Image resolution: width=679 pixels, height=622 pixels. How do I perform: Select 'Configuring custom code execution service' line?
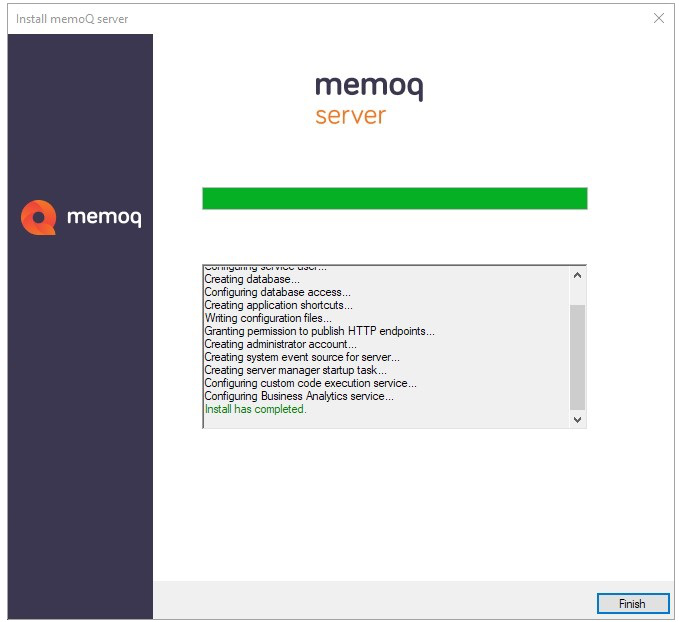pyautogui.click(x=310, y=383)
